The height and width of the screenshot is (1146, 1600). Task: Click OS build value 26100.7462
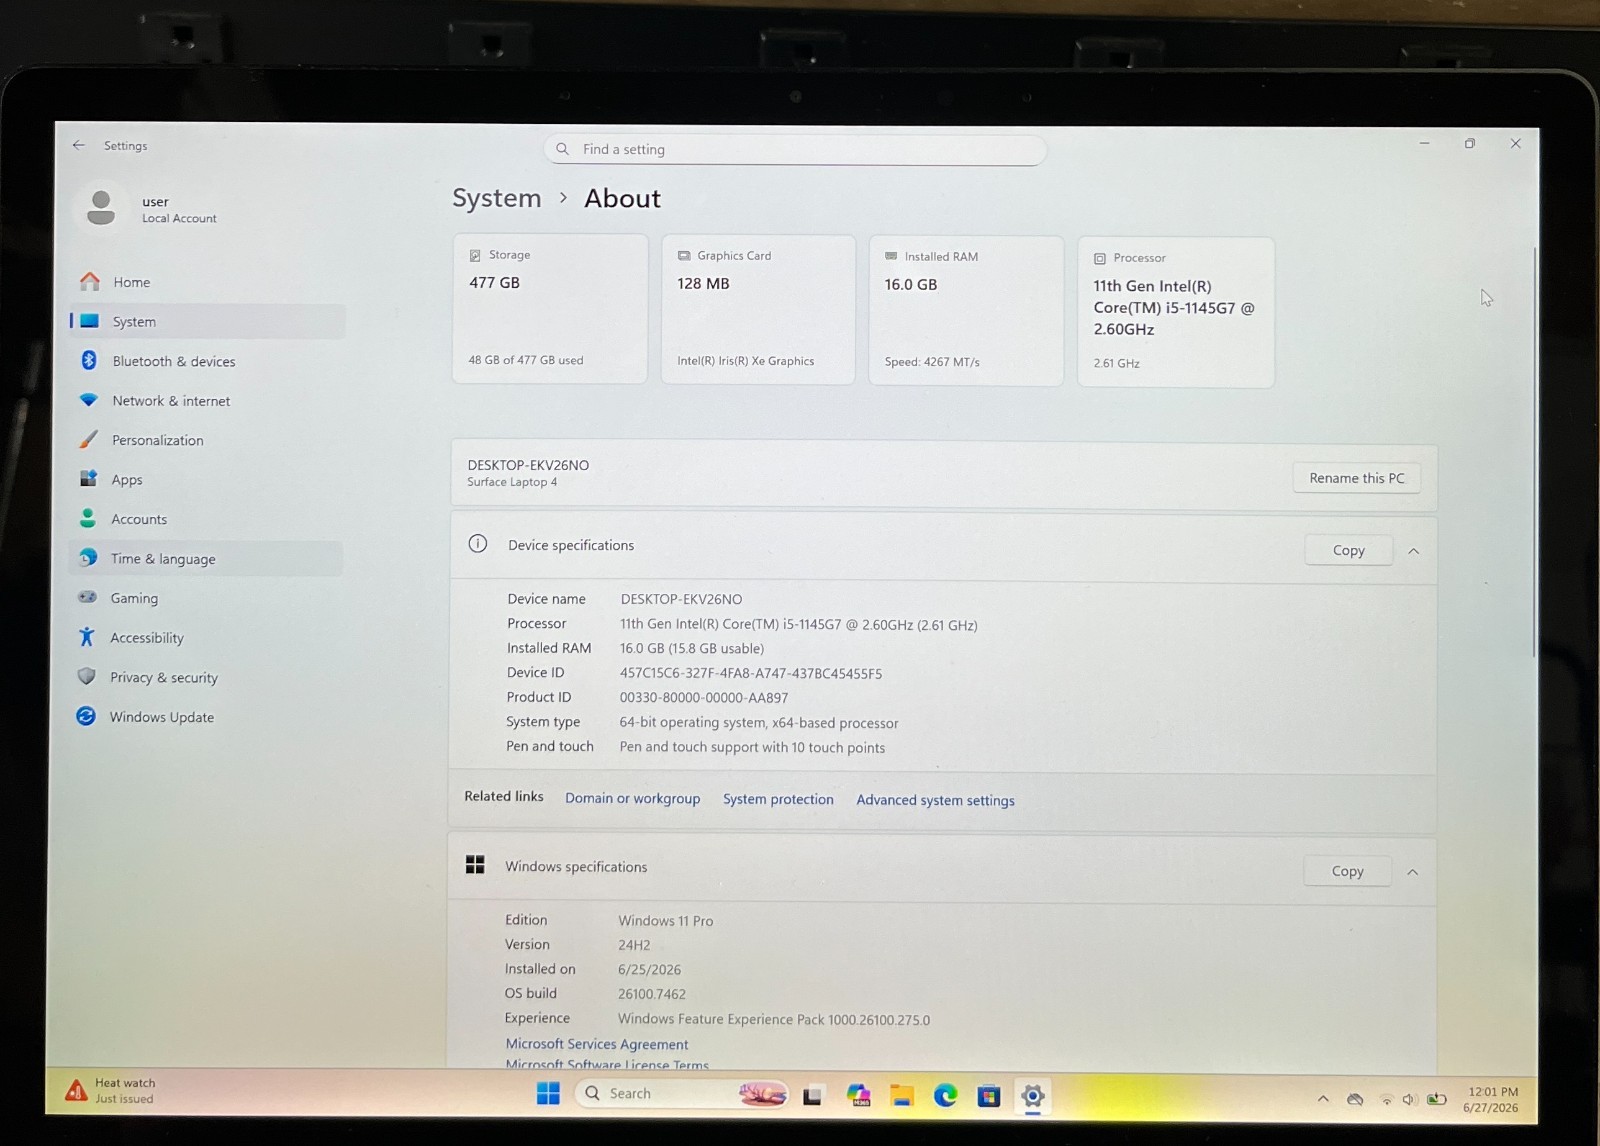(x=652, y=994)
